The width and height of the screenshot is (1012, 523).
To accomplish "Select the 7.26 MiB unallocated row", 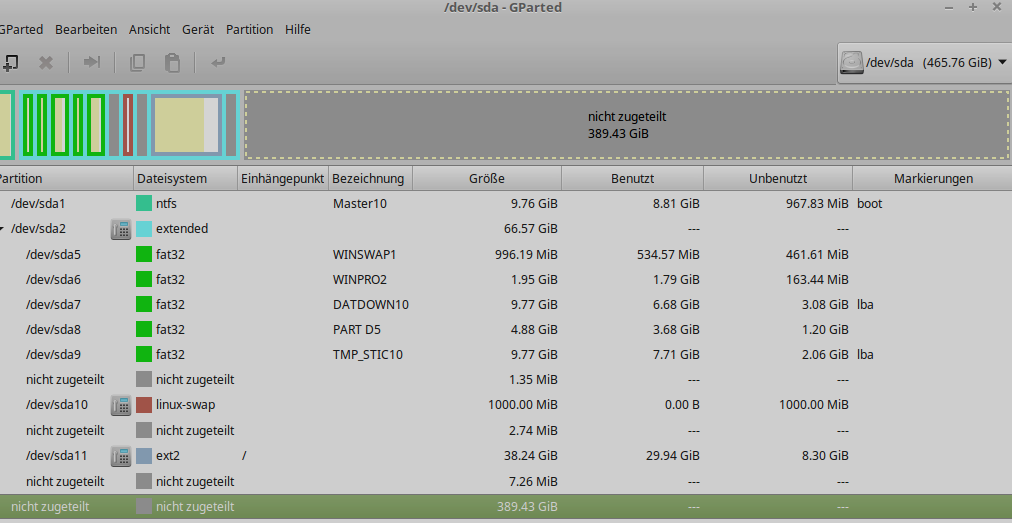I will [506, 482].
